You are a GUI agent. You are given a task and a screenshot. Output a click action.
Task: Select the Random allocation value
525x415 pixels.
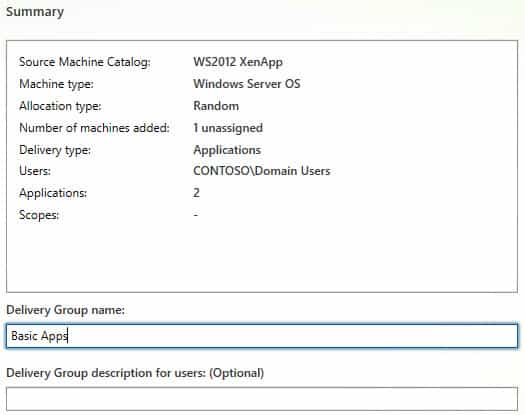216,106
